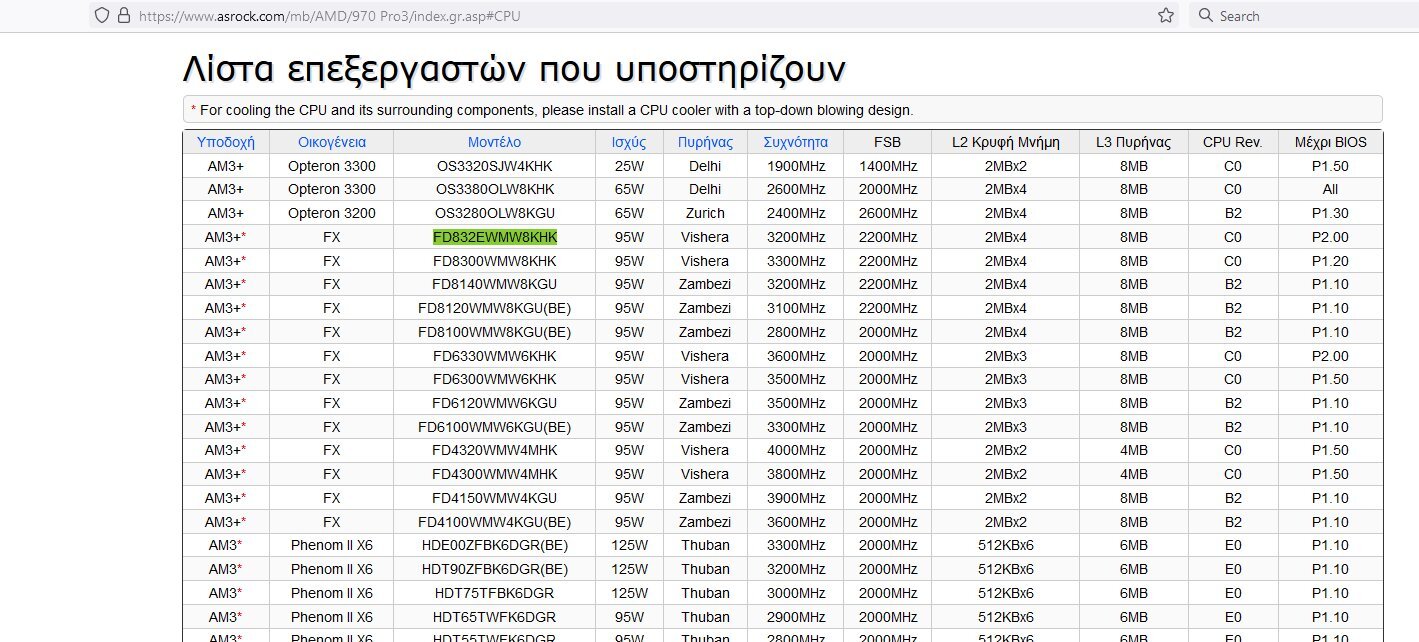Click the CPU Rev. column header
The width and height of the screenshot is (1419, 642).
click(x=1233, y=142)
